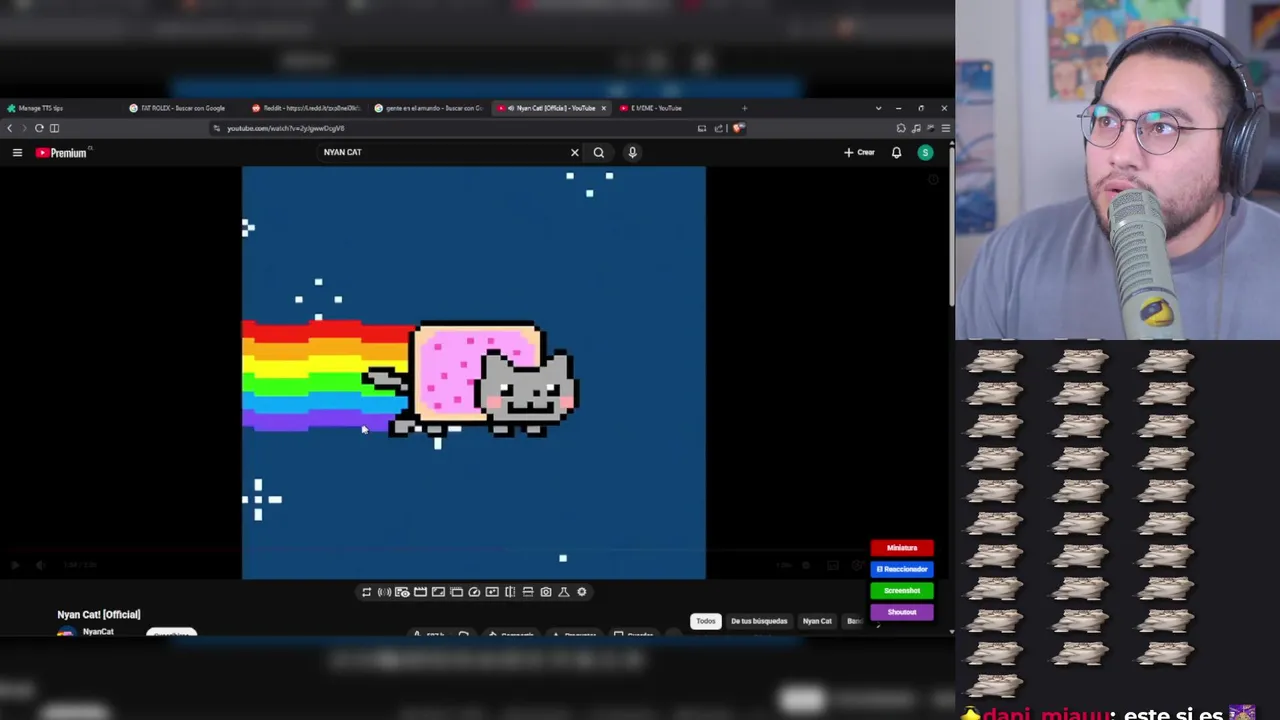Click the pop-up player windows icon
The width and height of the screenshot is (1280, 720).
(456, 592)
